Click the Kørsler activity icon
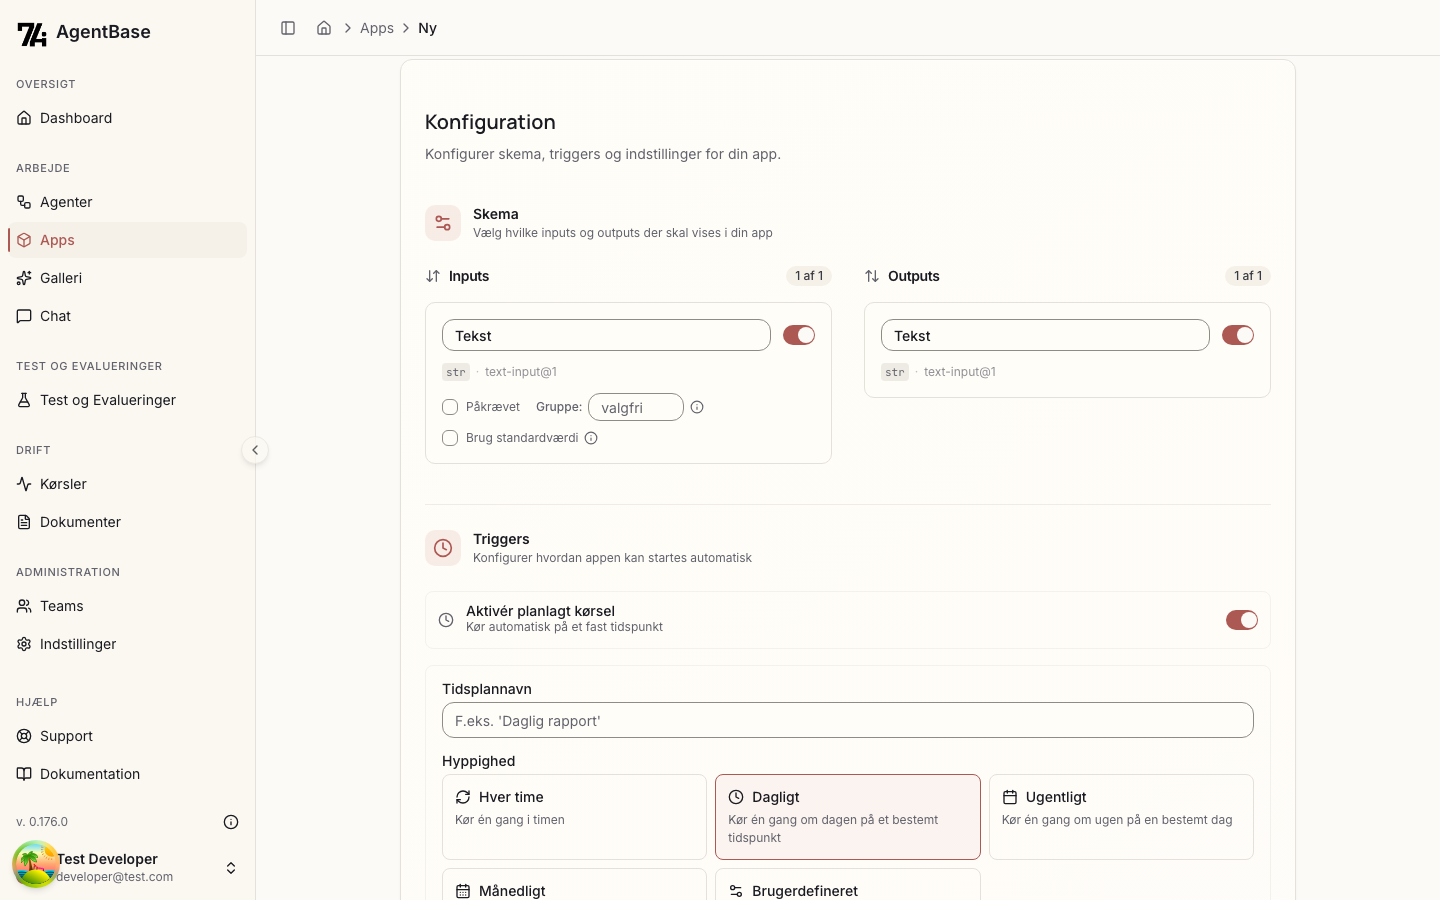This screenshot has height=900, width=1440. [24, 484]
